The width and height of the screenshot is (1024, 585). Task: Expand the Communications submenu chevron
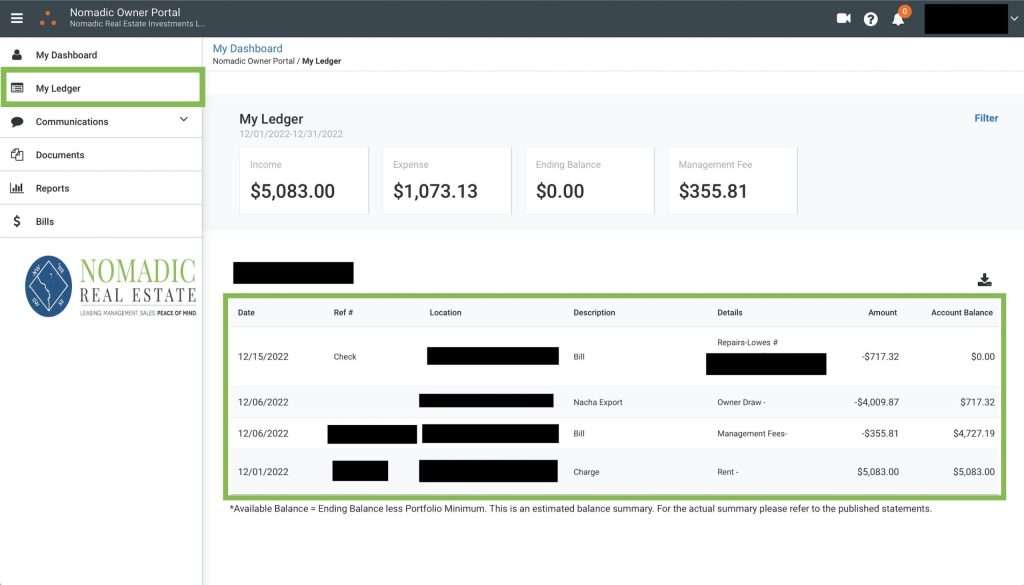coord(183,120)
